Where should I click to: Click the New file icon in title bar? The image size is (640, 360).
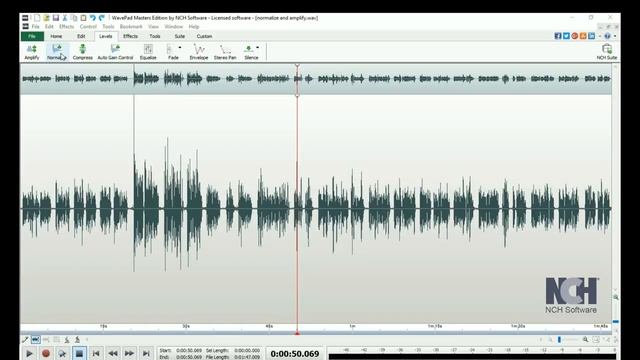point(37,18)
